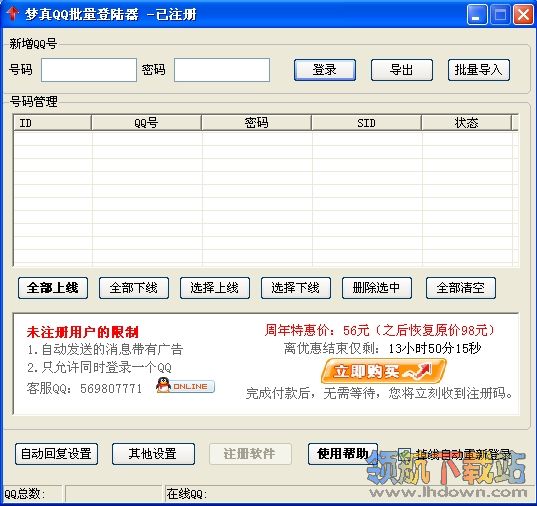
Task: Click the 周年特惠价 56元 text
Action: (379, 330)
